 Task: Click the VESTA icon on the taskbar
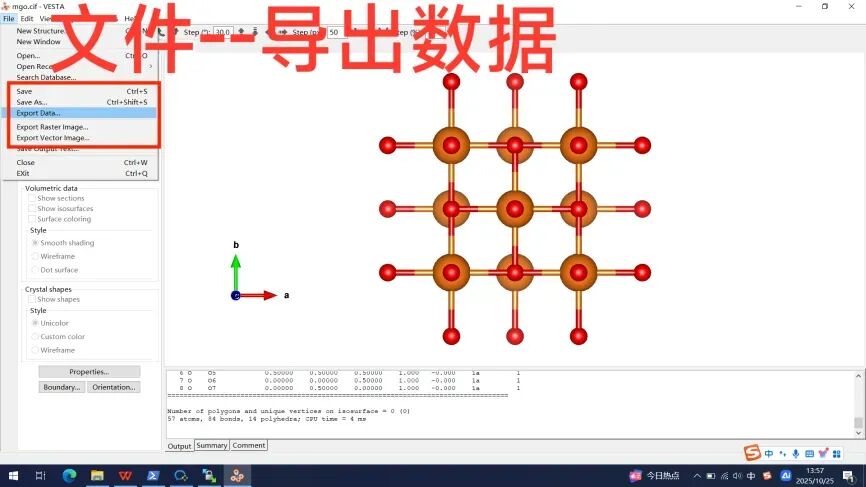point(237,475)
